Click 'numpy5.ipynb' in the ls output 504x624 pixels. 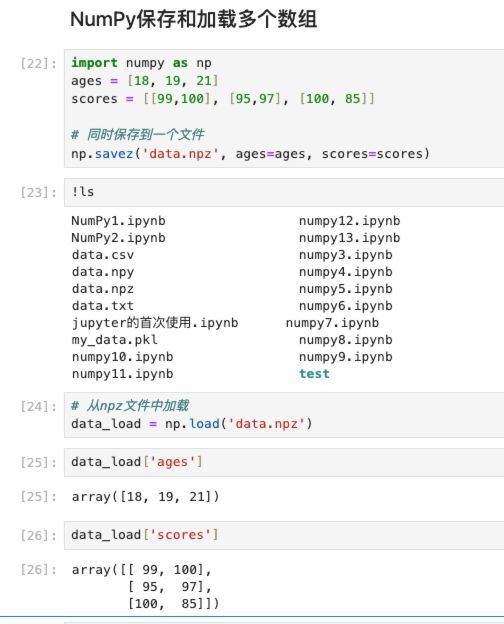346,289
